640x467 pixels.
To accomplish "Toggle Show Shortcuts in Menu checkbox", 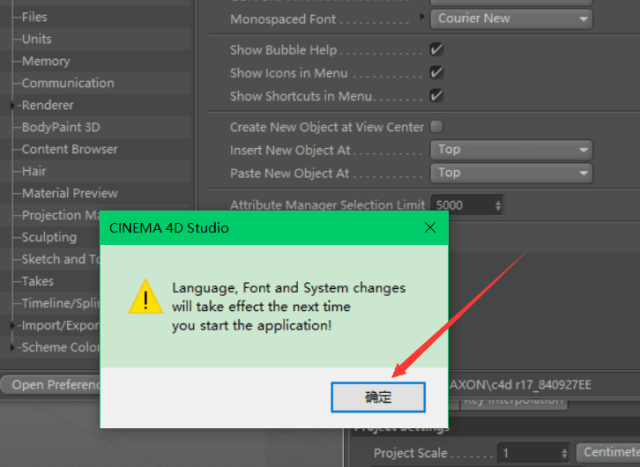I will click(436, 95).
